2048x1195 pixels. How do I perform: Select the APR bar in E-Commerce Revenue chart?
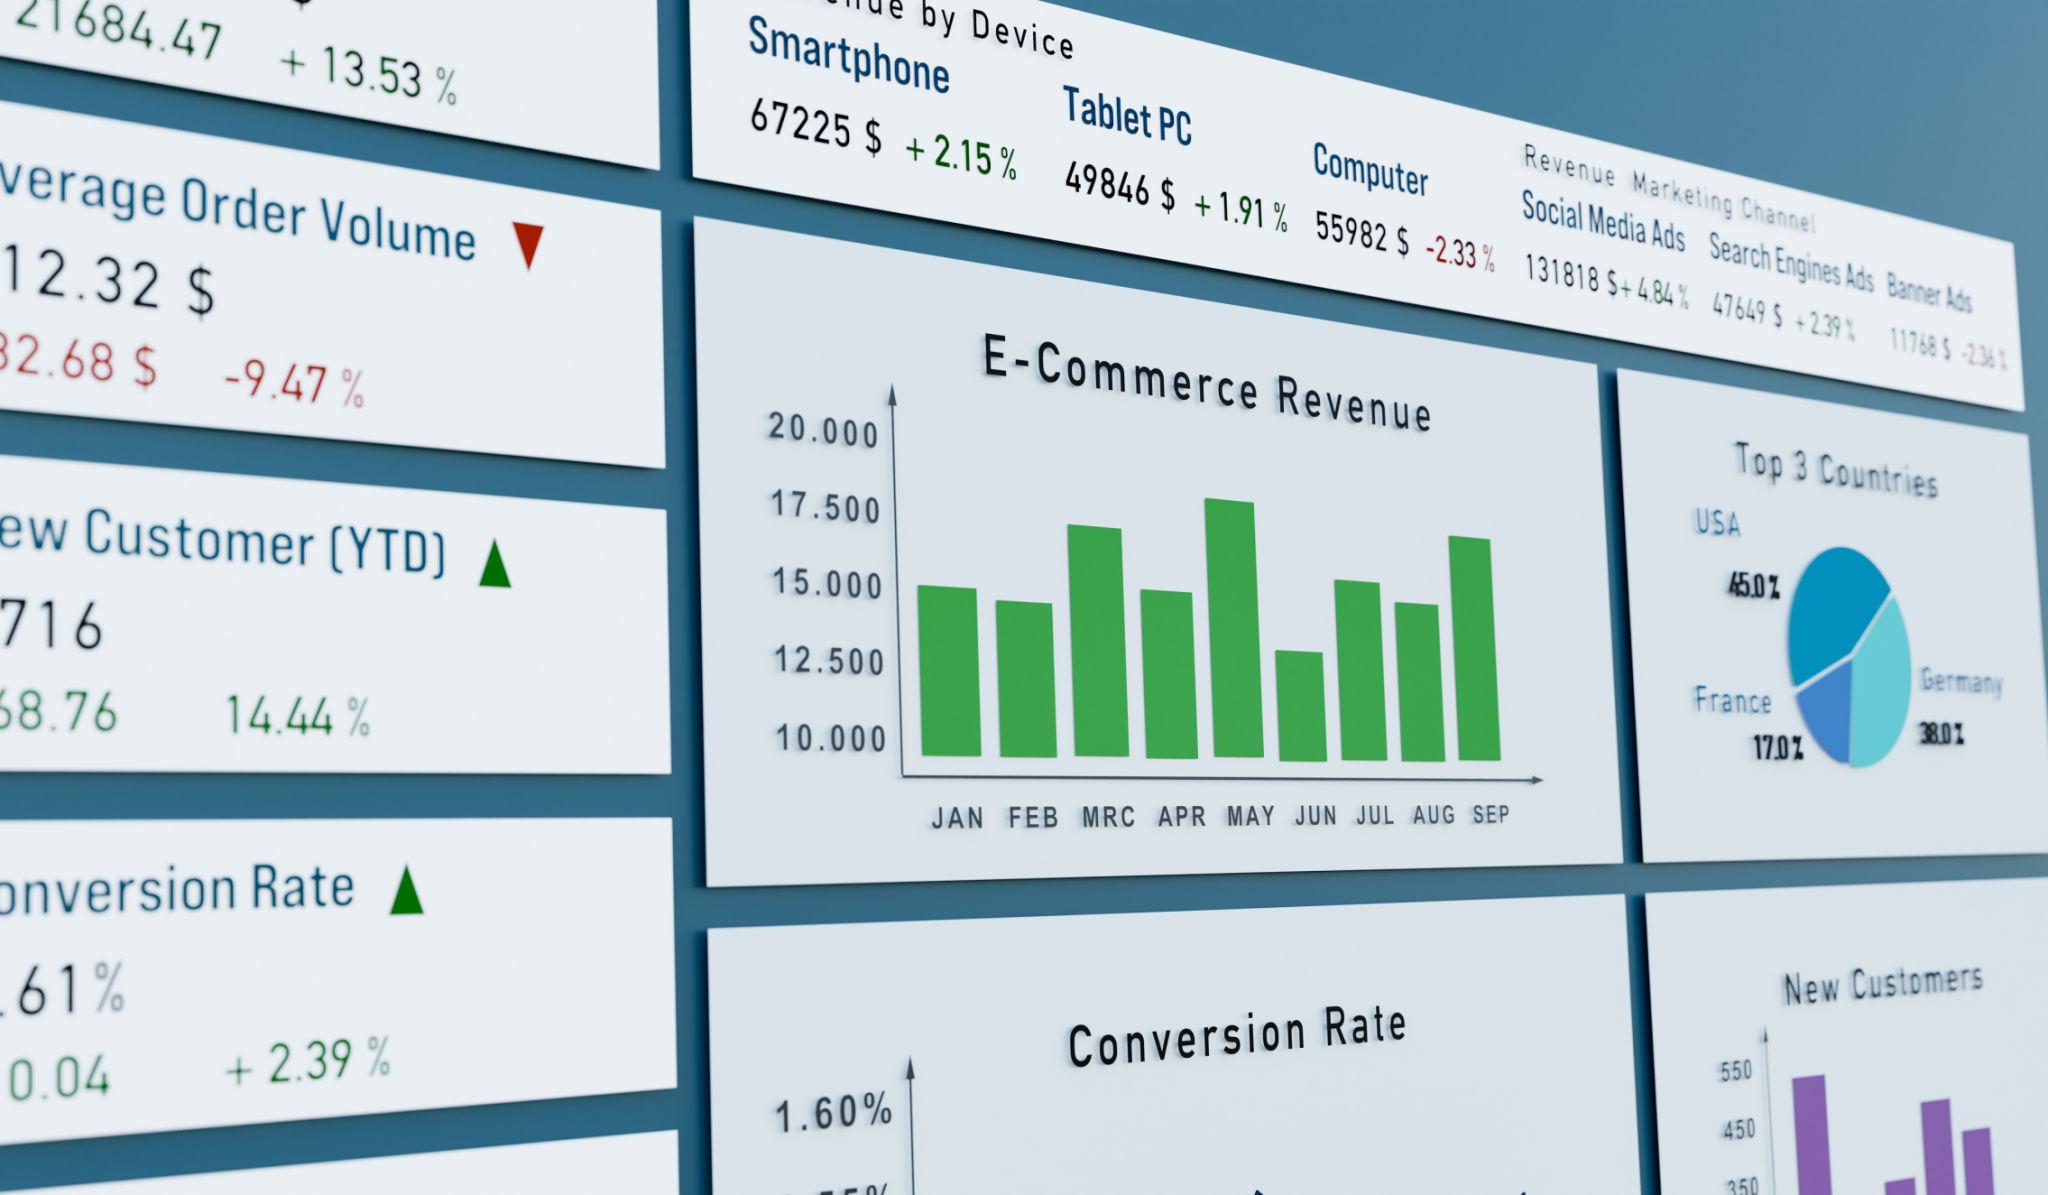point(1168,674)
